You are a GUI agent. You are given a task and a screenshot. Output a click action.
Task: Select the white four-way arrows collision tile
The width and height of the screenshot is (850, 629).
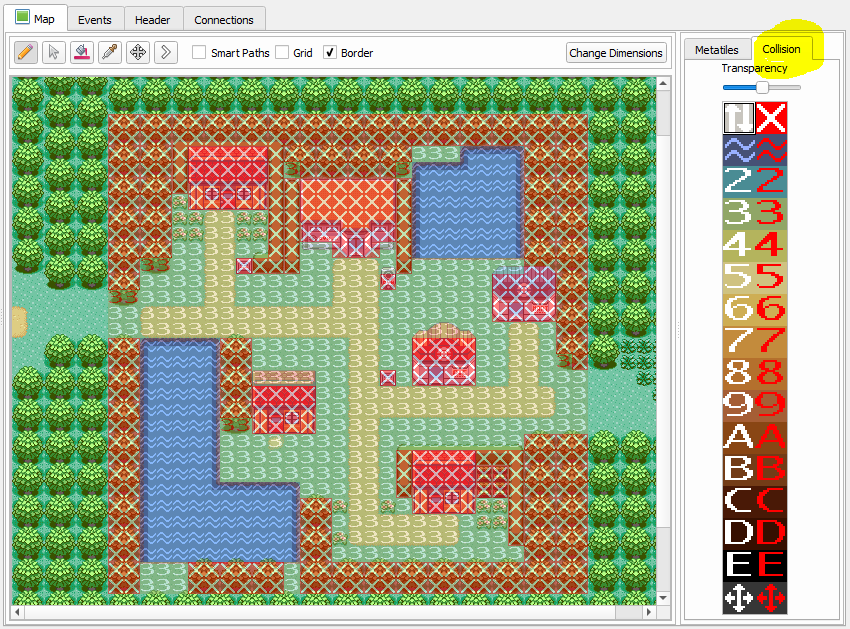click(739, 598)
